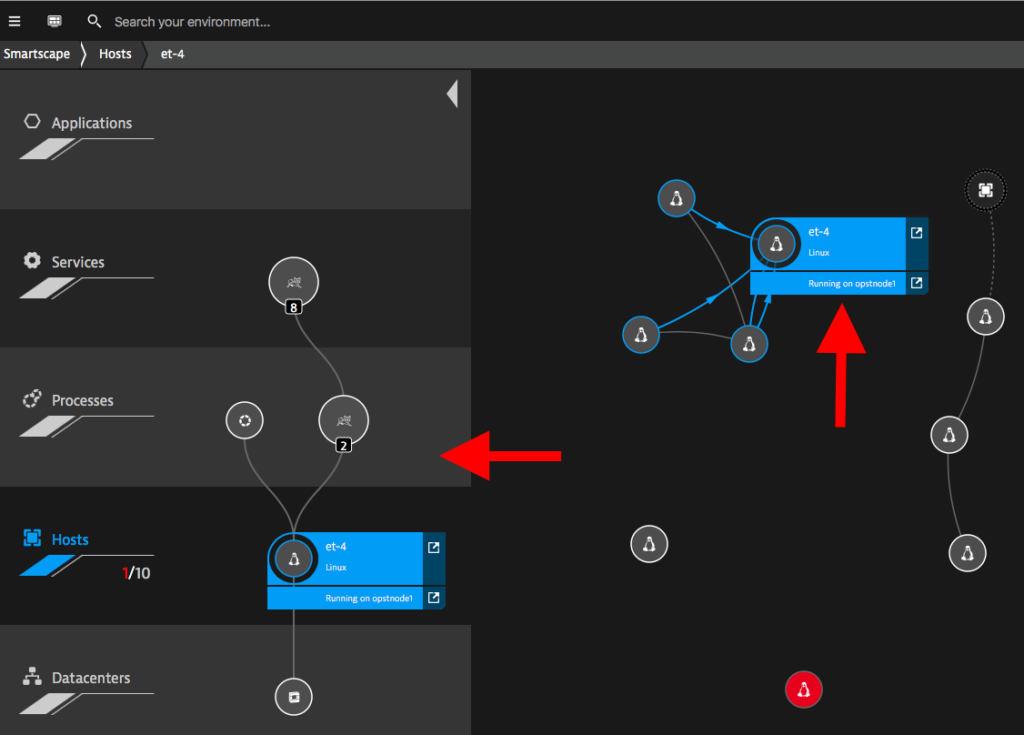Click the blue Hosts layer icon
The image size is (1024, 735).
32,538
